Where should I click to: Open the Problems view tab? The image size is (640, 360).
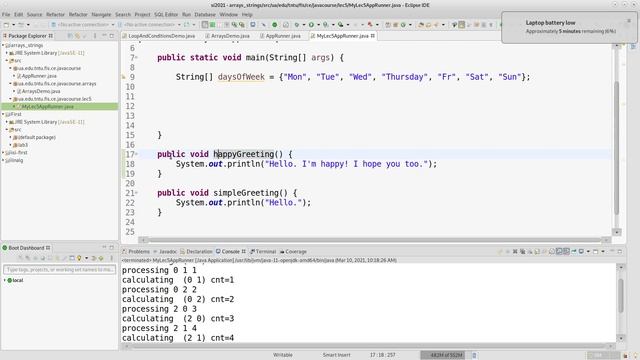pyautogui.click(x=136, y=251)
